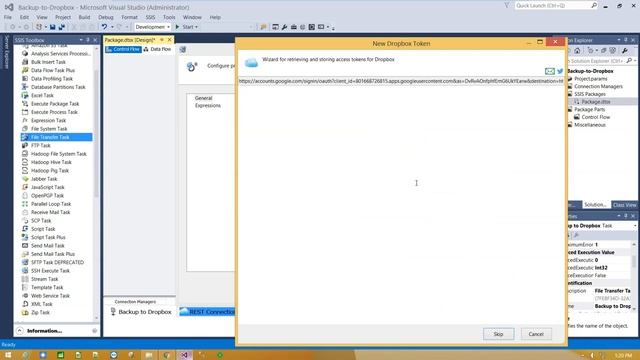Click the JavaScript Task icon in toolbox
The image size is (640, 360).
coord(25,187)
